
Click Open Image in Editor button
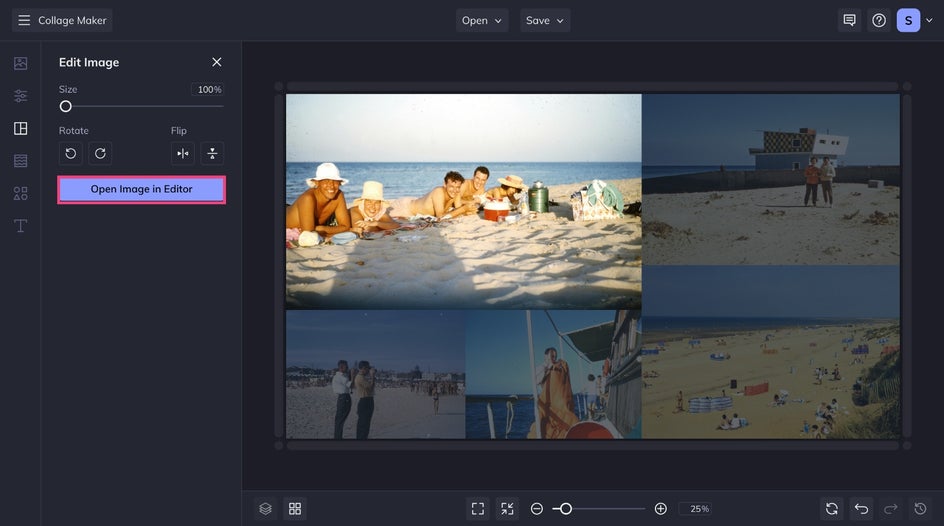coord(141,189)
